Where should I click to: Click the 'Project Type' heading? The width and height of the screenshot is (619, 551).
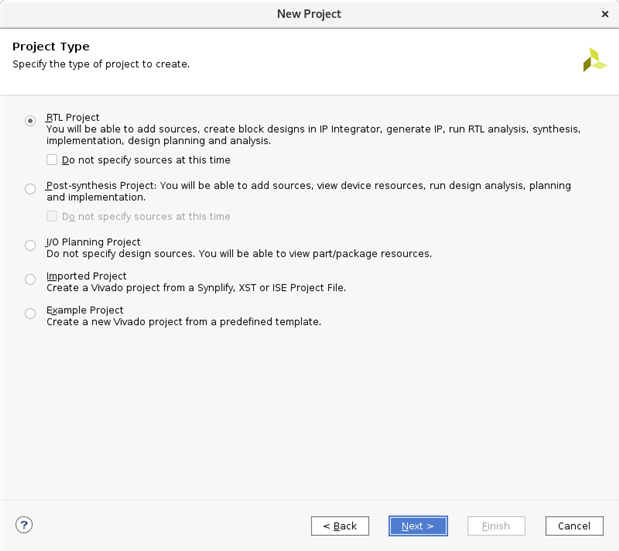pyautogui.click(x=51, y=47)
